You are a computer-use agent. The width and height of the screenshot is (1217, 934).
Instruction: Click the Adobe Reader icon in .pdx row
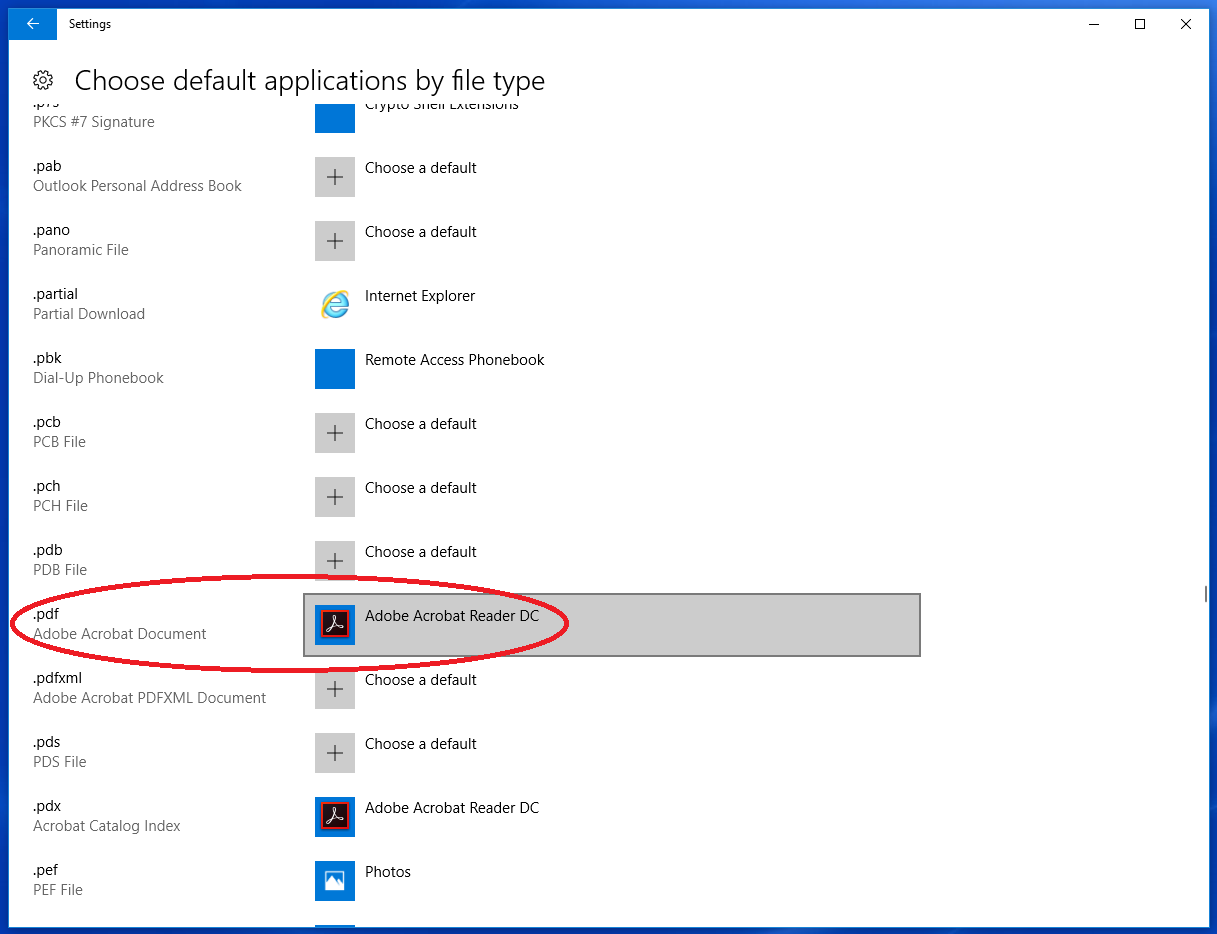[x=335, y=817]
